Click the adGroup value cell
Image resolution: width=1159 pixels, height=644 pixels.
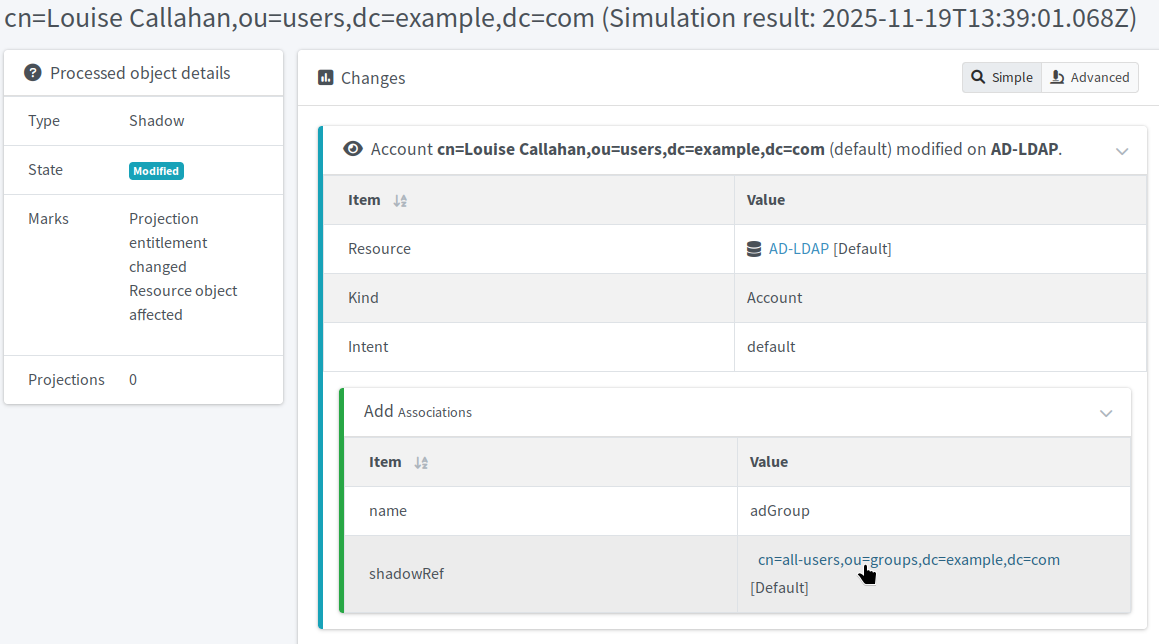(x=780, y=510)
